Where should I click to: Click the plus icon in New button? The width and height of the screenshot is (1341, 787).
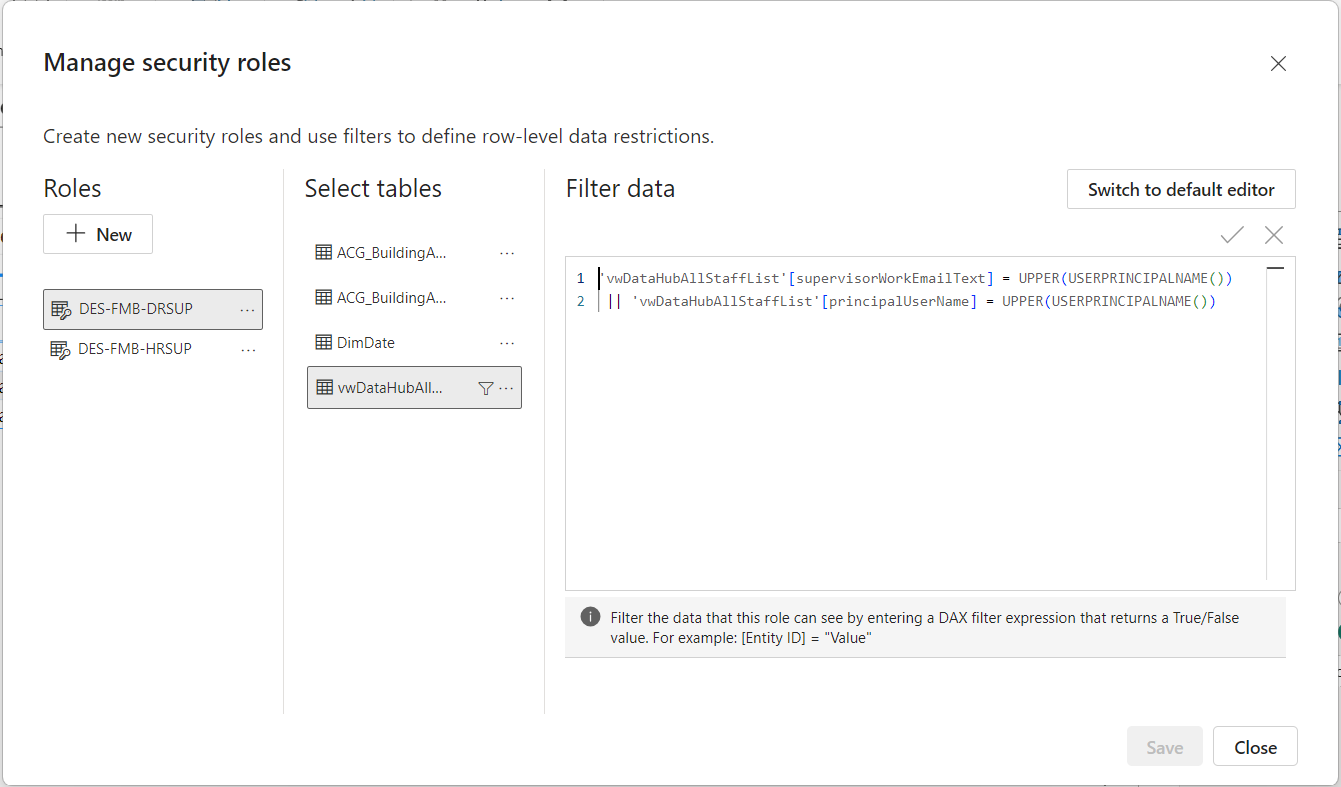[75, 234]
